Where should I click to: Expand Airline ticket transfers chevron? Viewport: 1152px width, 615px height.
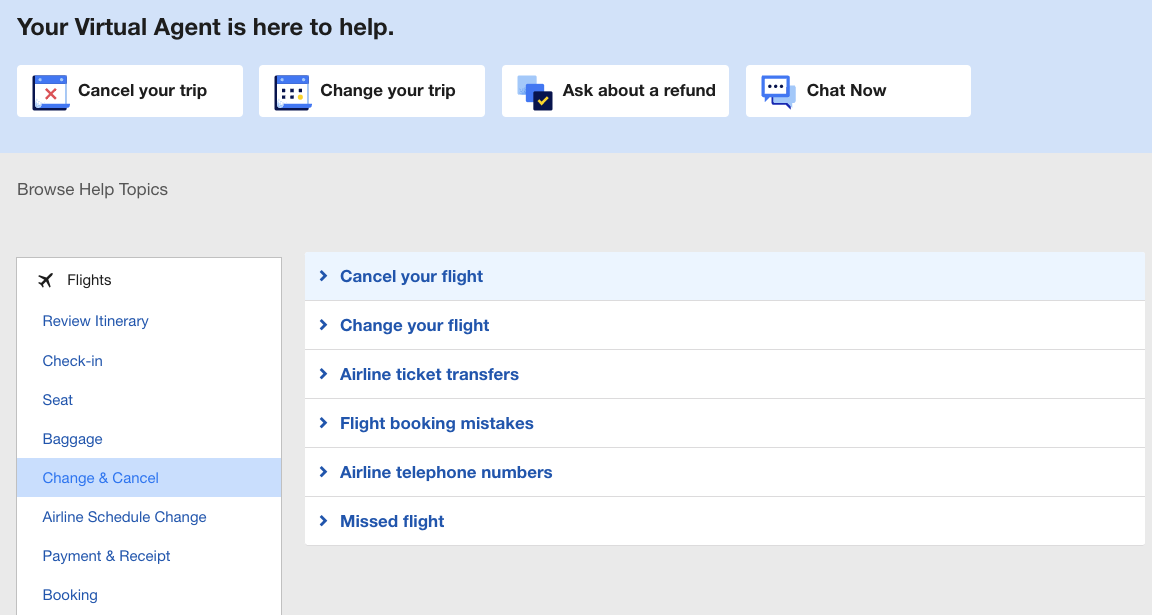pos(323,374)
